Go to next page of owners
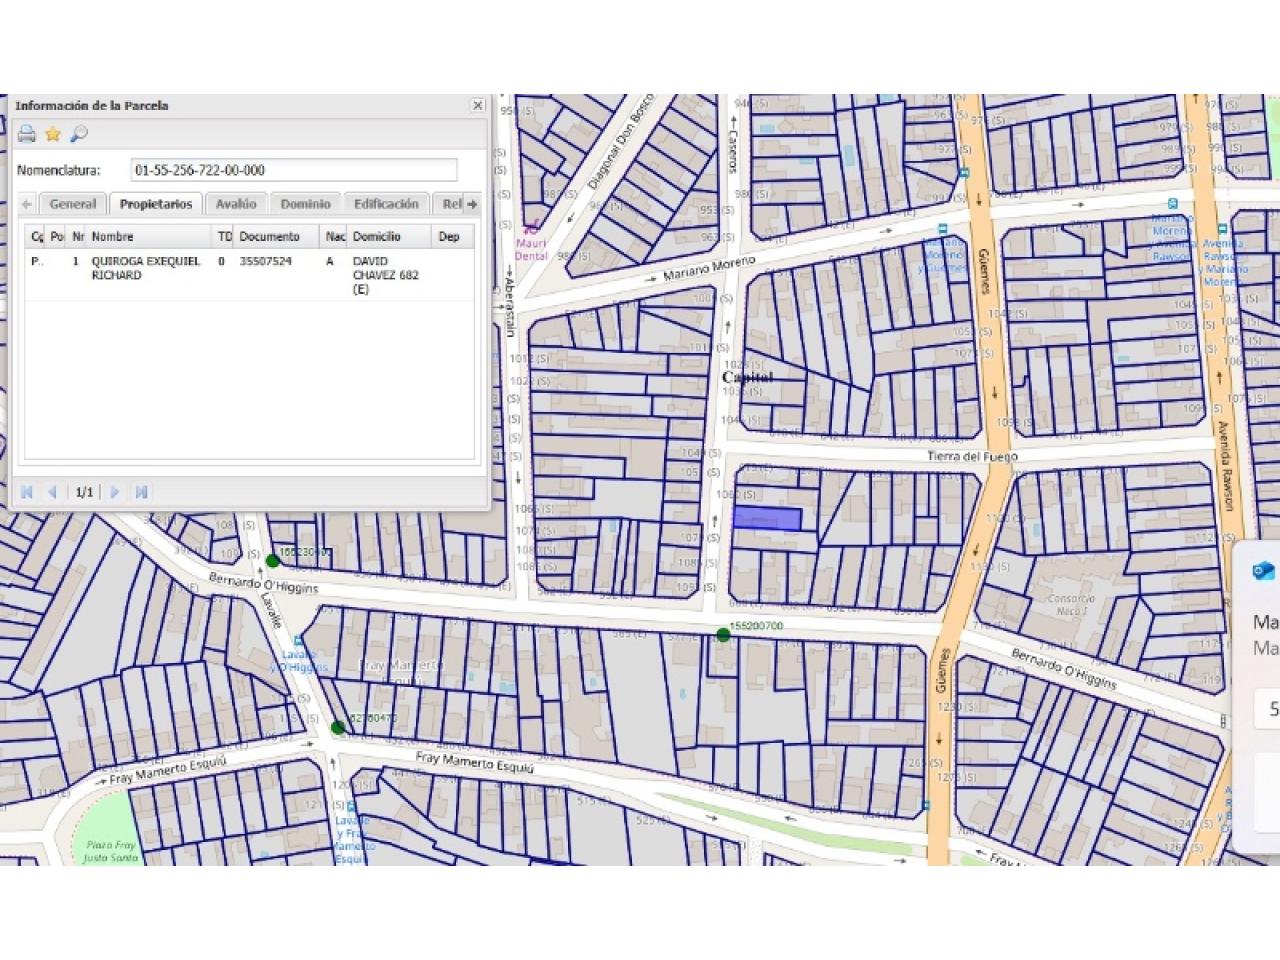The height and width of the screenshot is (960, 1280). pos(115,492)
